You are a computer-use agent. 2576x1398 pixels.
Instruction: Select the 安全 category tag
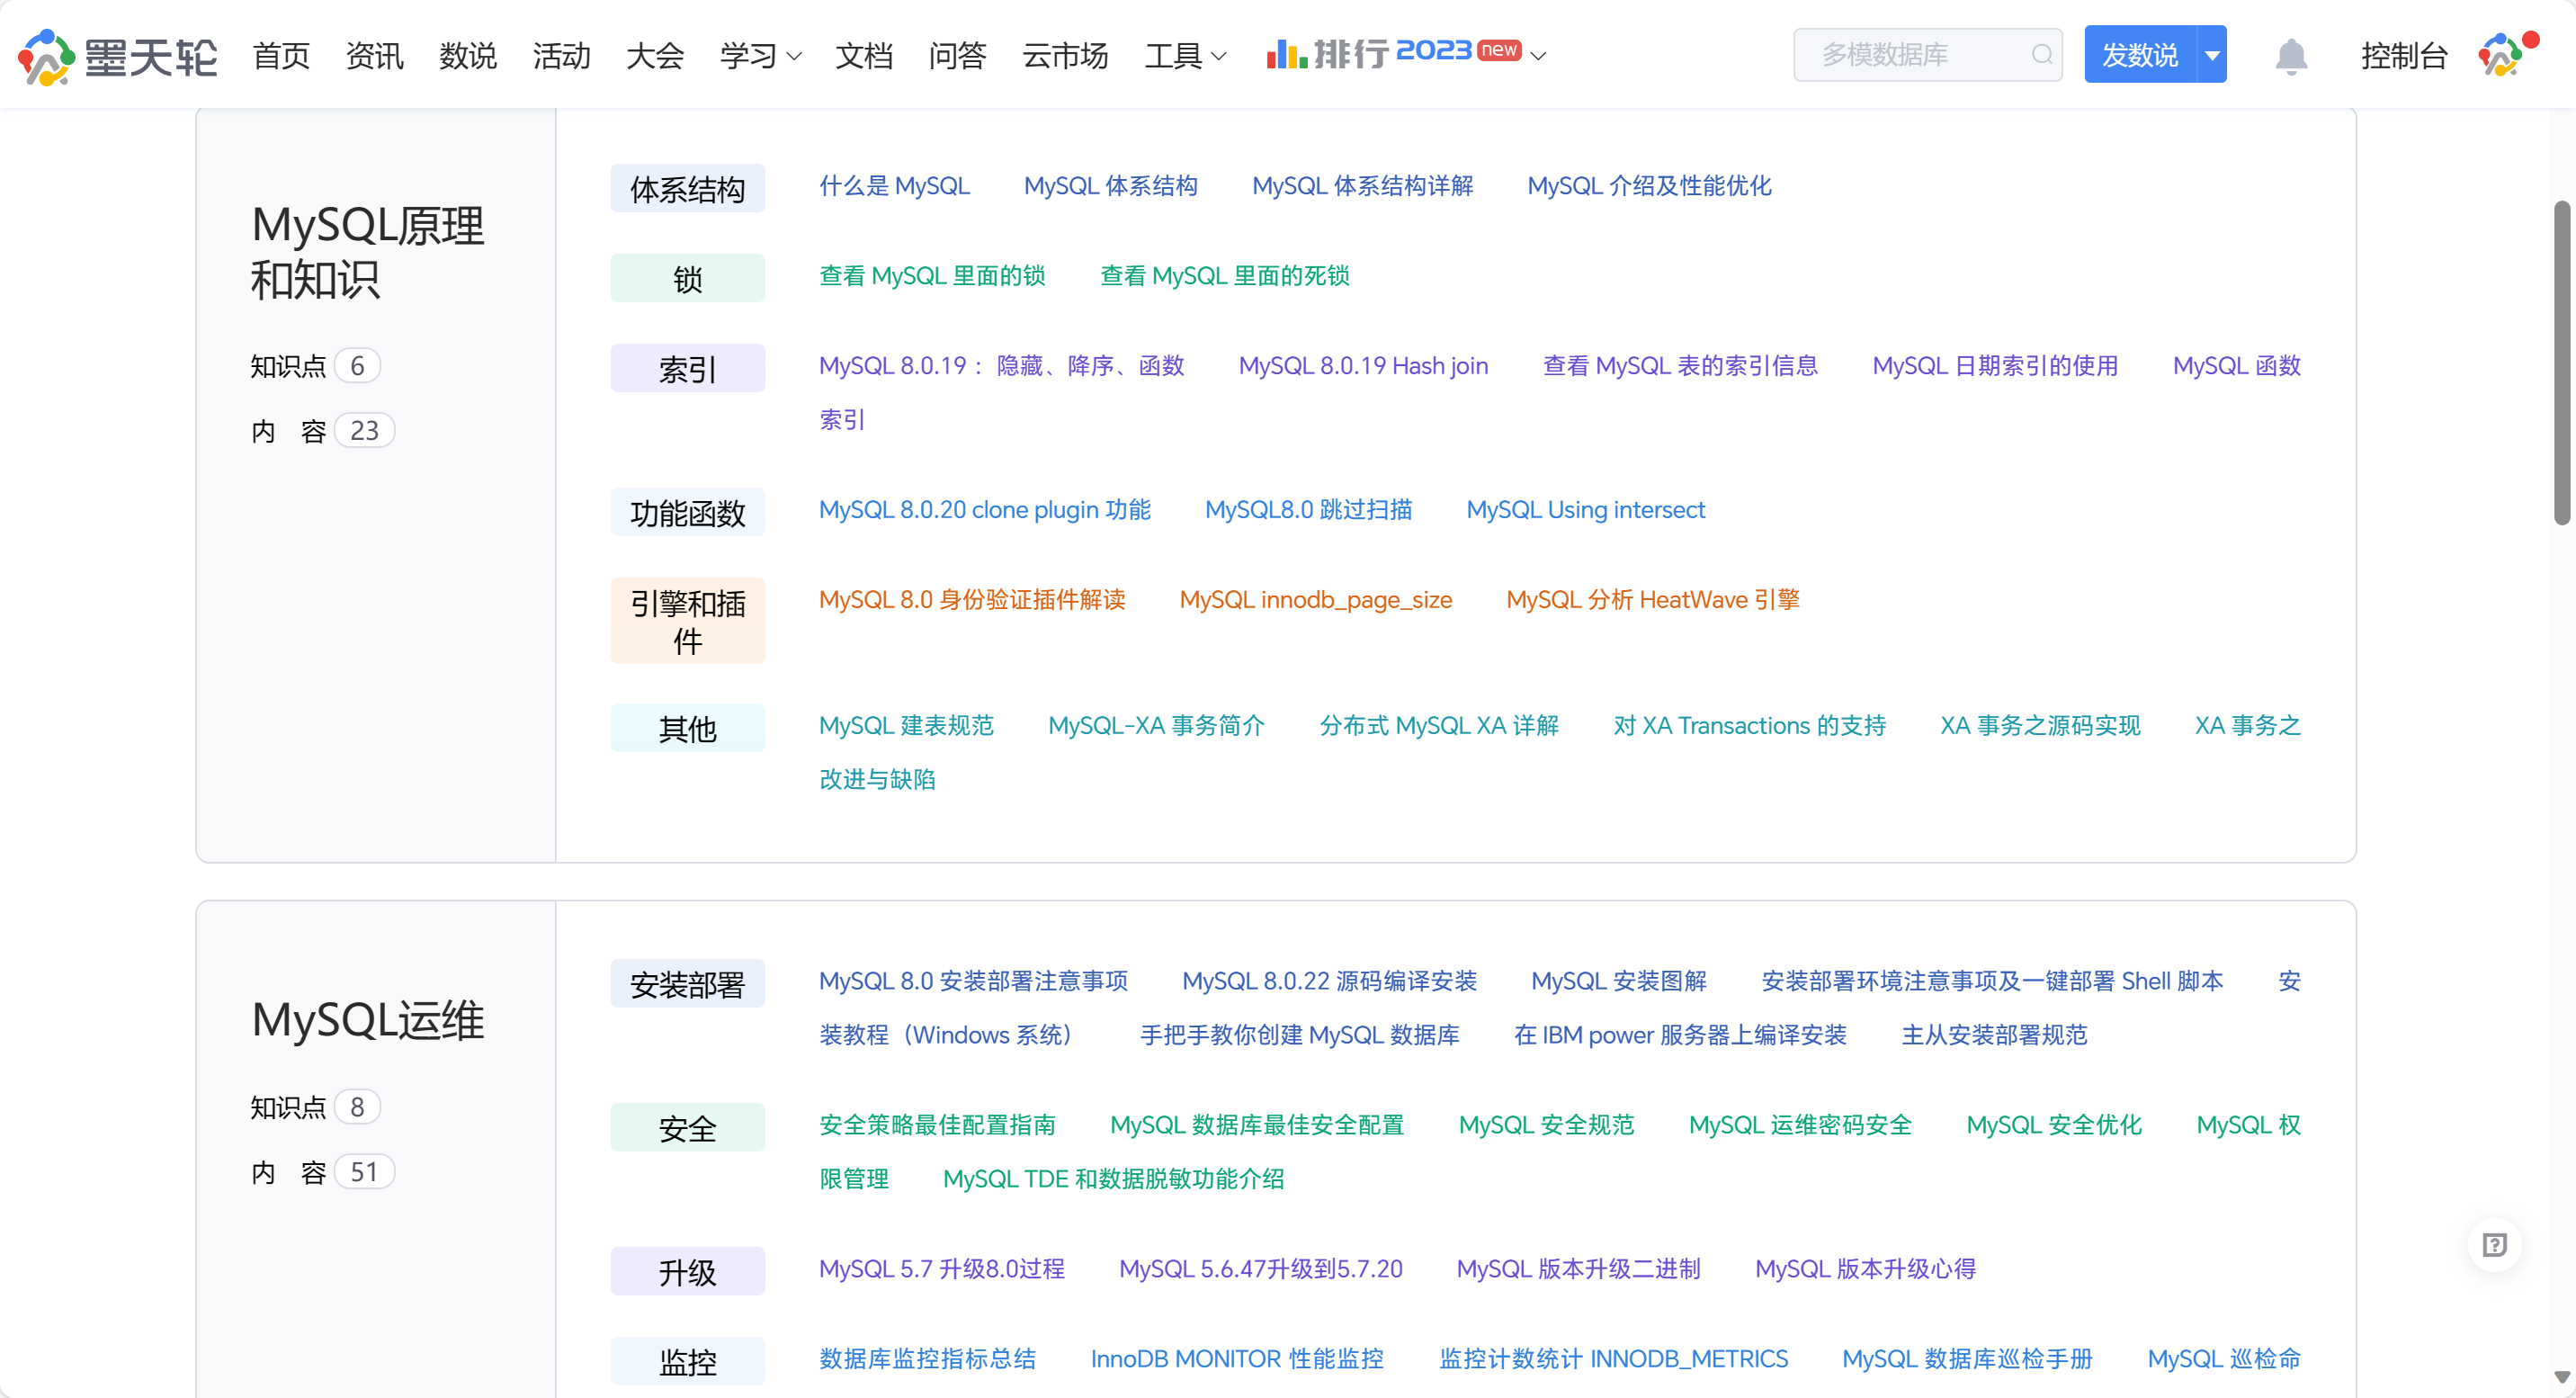coord(688,1128)
